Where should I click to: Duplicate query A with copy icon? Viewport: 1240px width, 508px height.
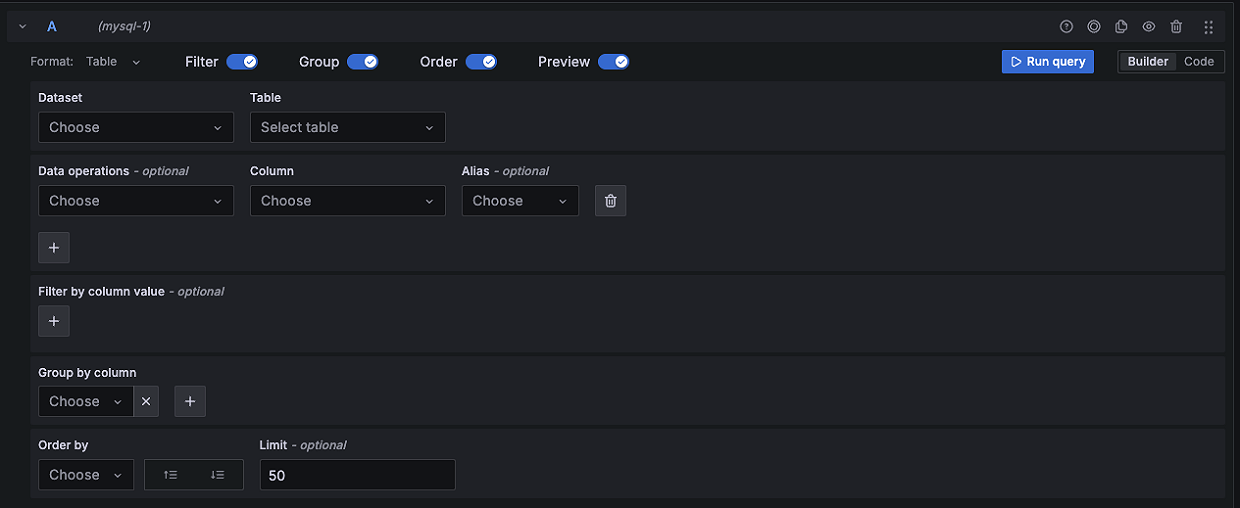(1121, 27)
